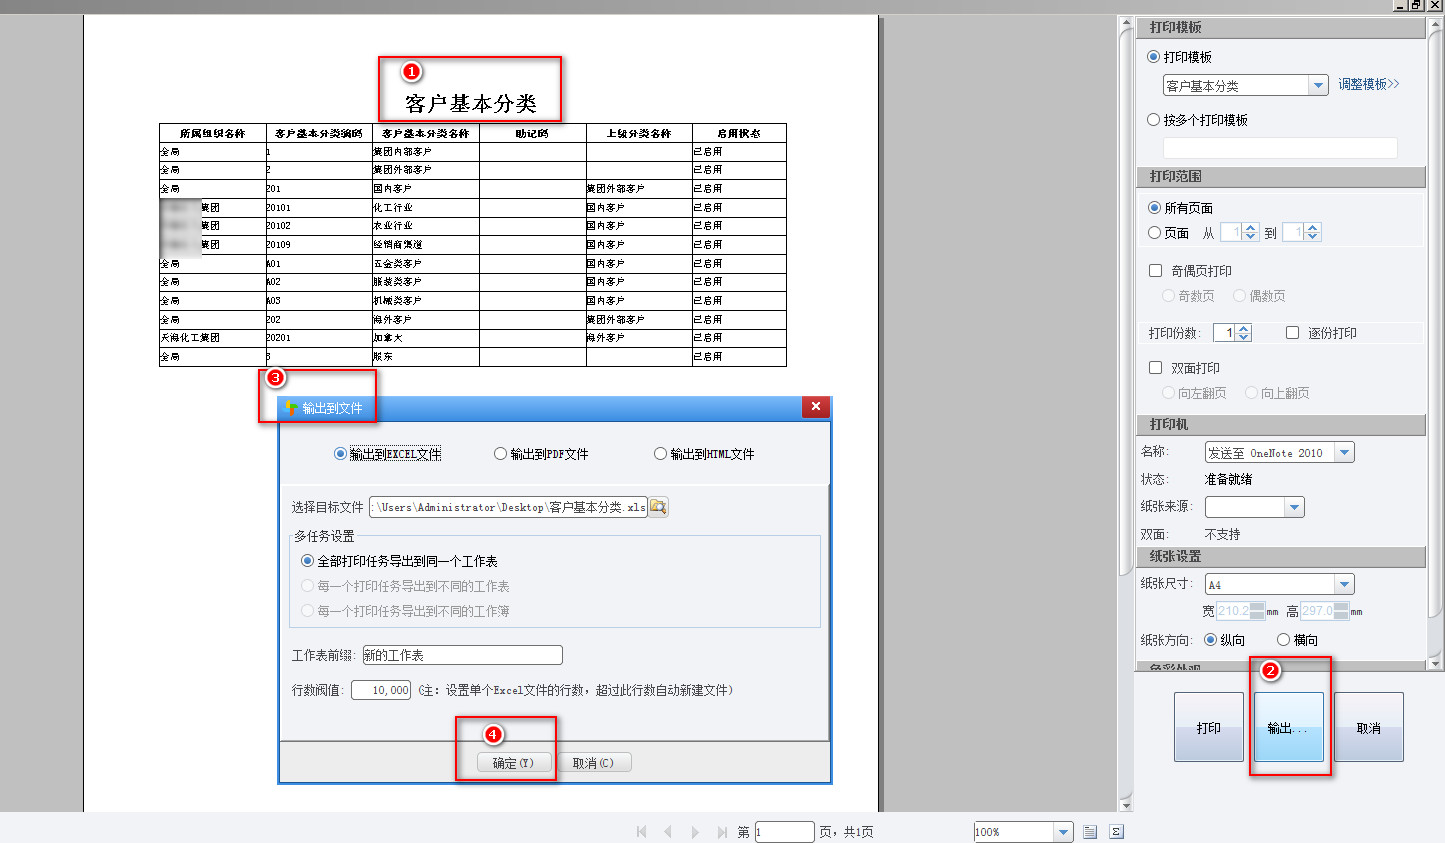Click the browse file icon beside target path
This screenshot has height=843, width=1445.
click(658, 507)
